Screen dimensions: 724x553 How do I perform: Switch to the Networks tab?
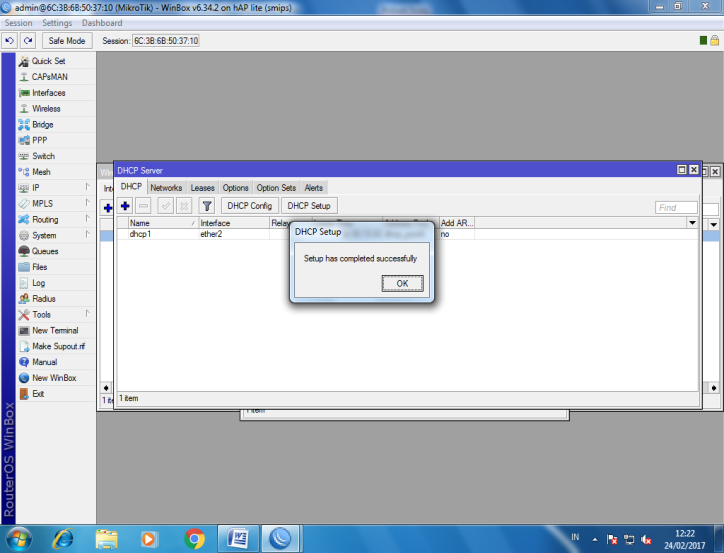click(166, 188)
